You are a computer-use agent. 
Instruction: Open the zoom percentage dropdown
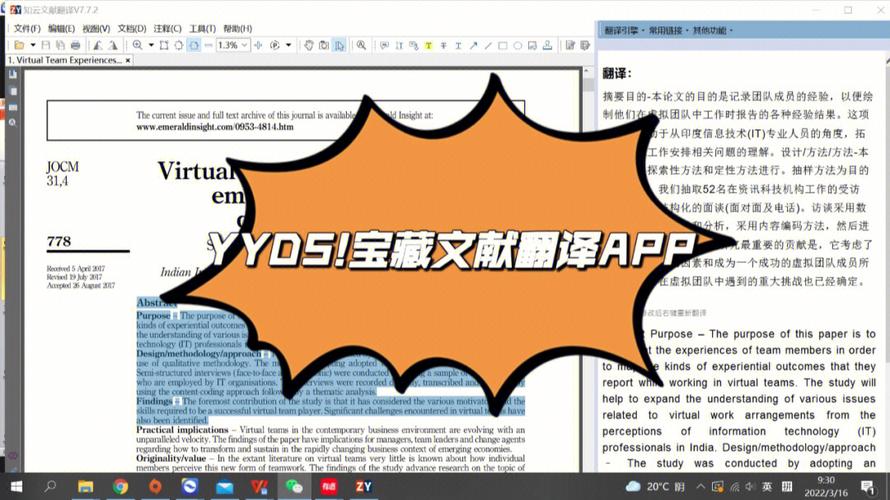(x=245, y=45)
